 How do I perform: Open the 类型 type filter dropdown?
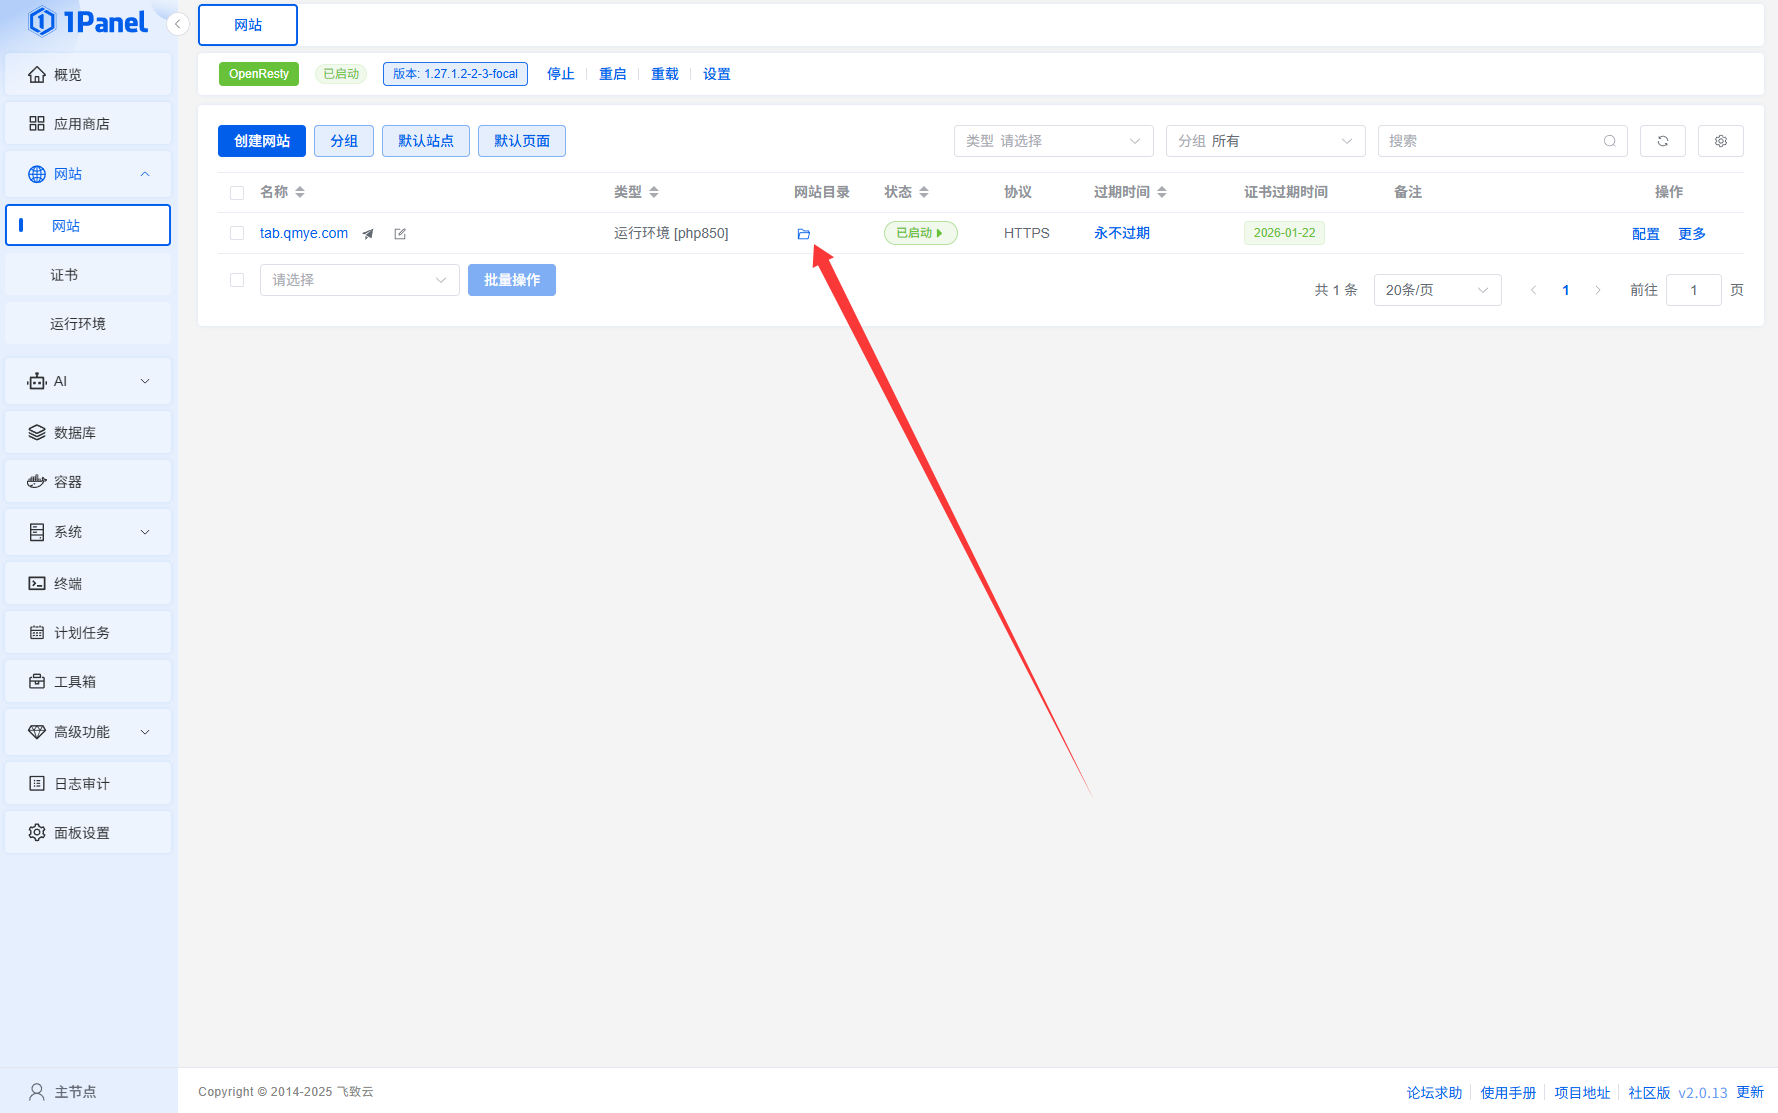[x=1053, y=141]
